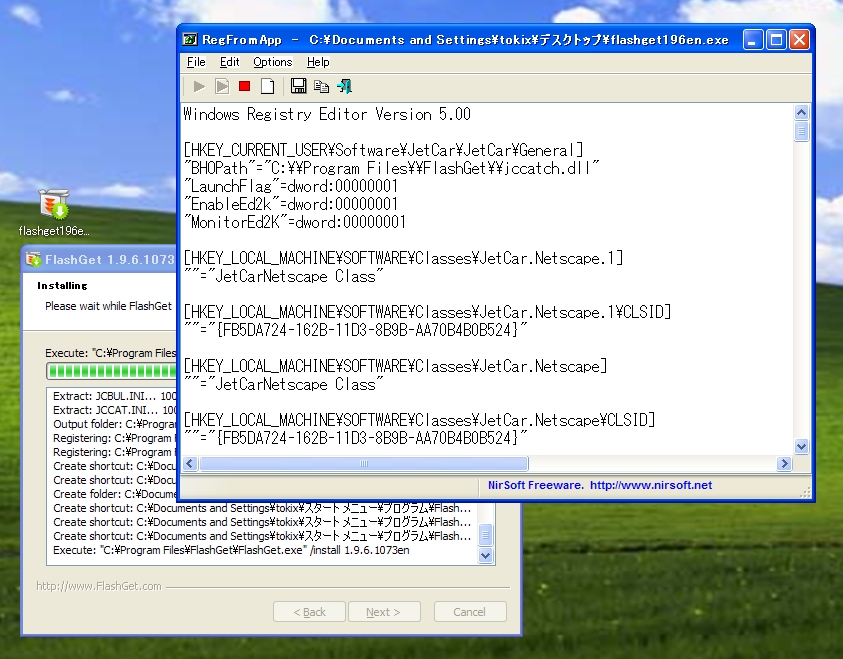This screenshot has height=659, width=843.
Task: Clear output with the blank page icon
Action: [267, 87]
